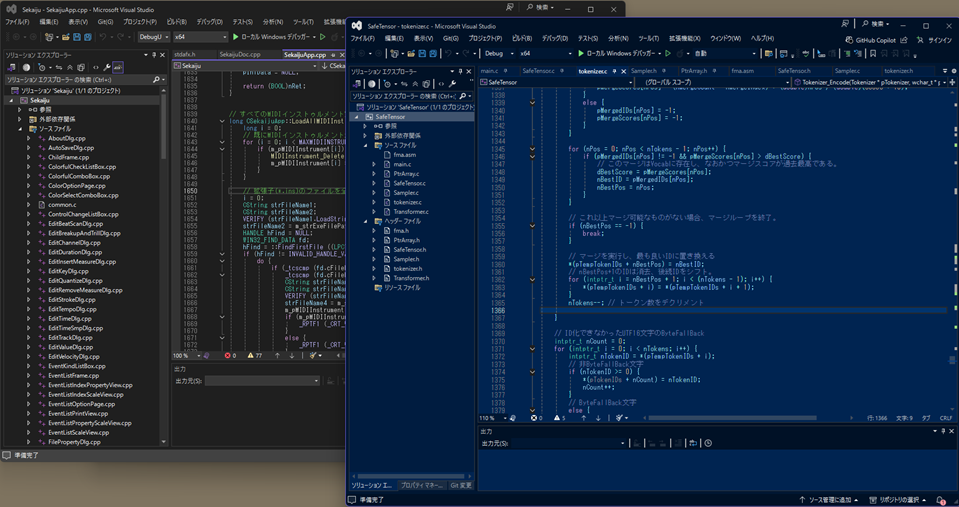Collapse all icon in SafeTensor Solution Explorer

[x=415, y=84]
